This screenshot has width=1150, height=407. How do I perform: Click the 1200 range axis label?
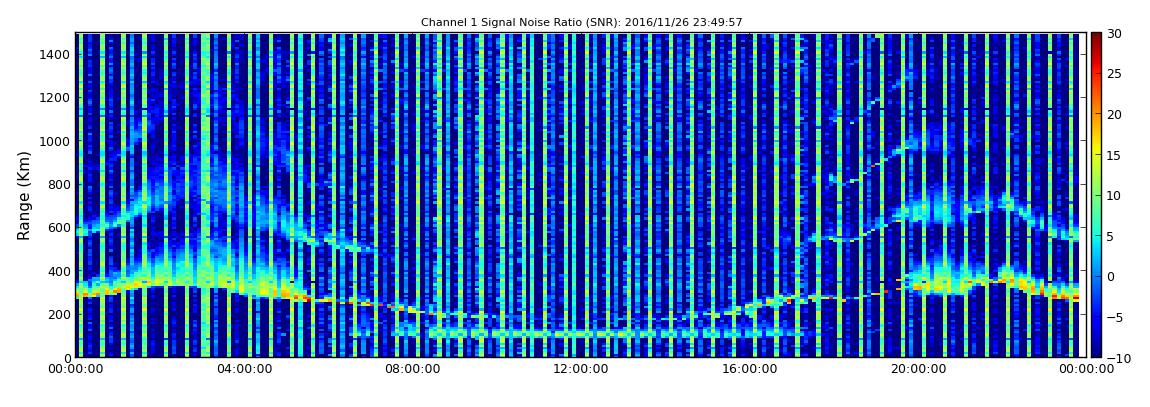(56, 98)
